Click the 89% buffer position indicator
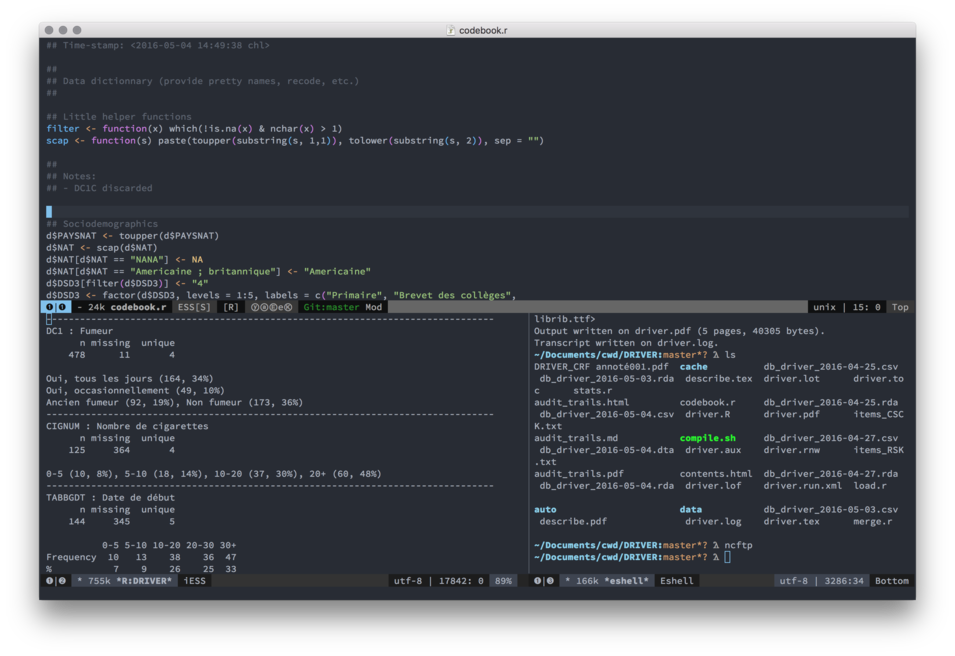The image size is (955, 656). coord(503,581)
